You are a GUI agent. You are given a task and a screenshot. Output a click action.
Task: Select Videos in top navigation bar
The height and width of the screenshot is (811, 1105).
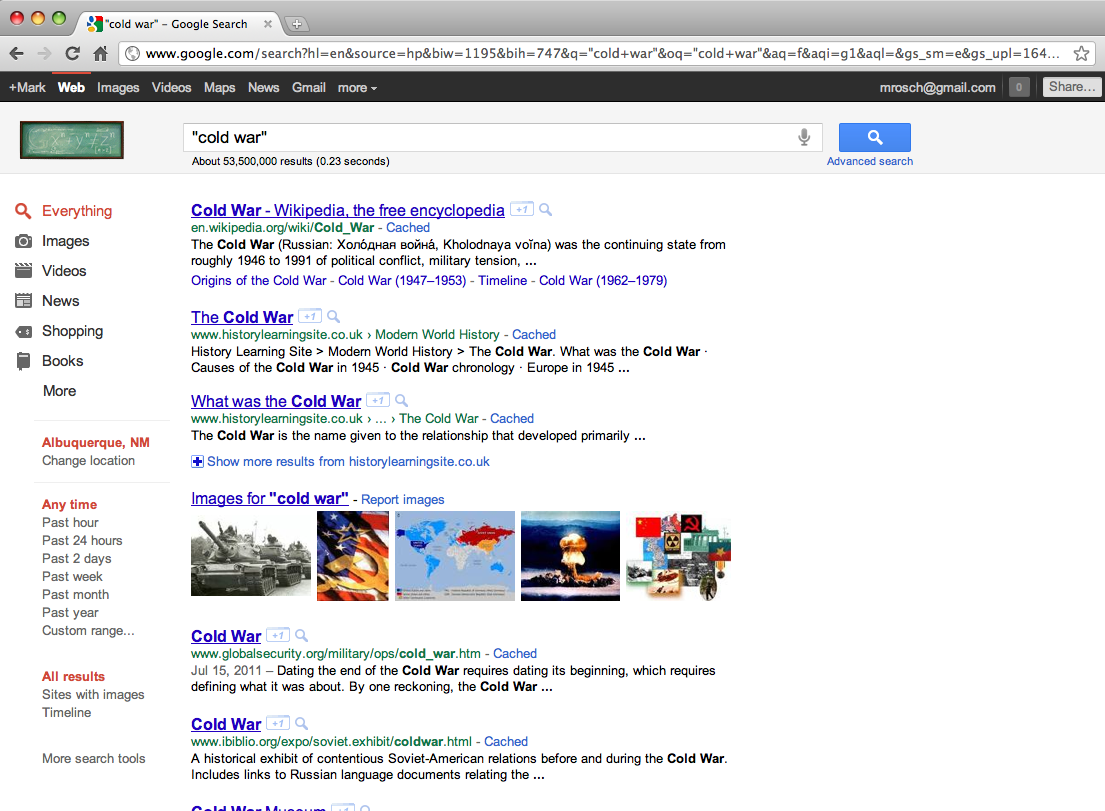[171, 87]
